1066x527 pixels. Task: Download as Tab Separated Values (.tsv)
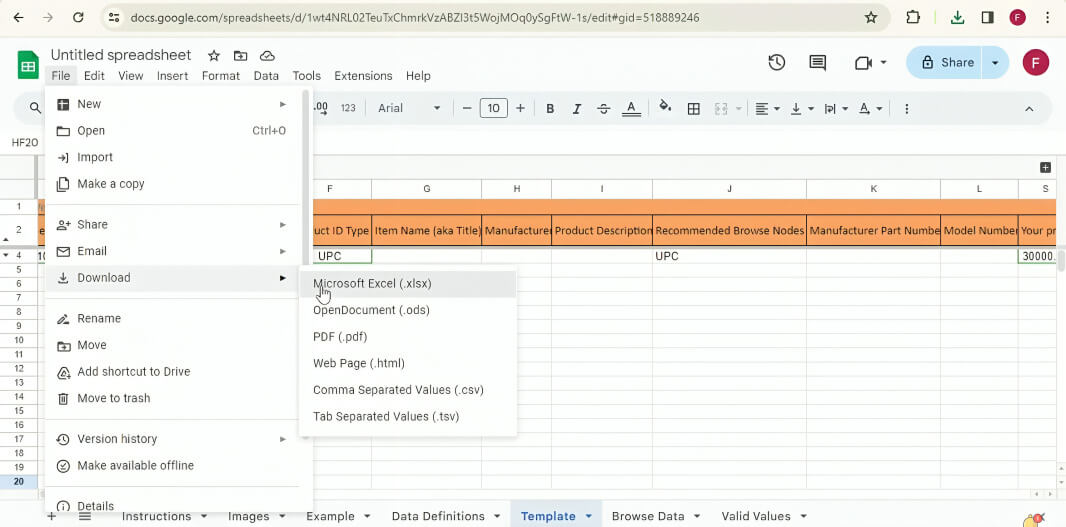(408, 416)
